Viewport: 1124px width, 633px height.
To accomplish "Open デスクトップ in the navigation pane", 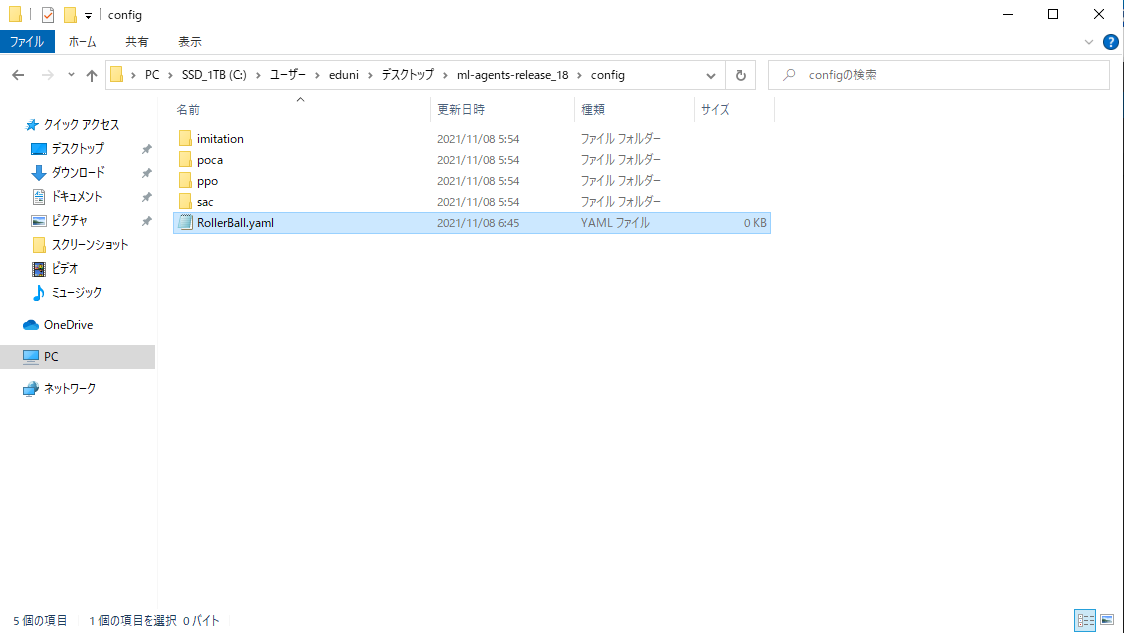I will 77,148.
